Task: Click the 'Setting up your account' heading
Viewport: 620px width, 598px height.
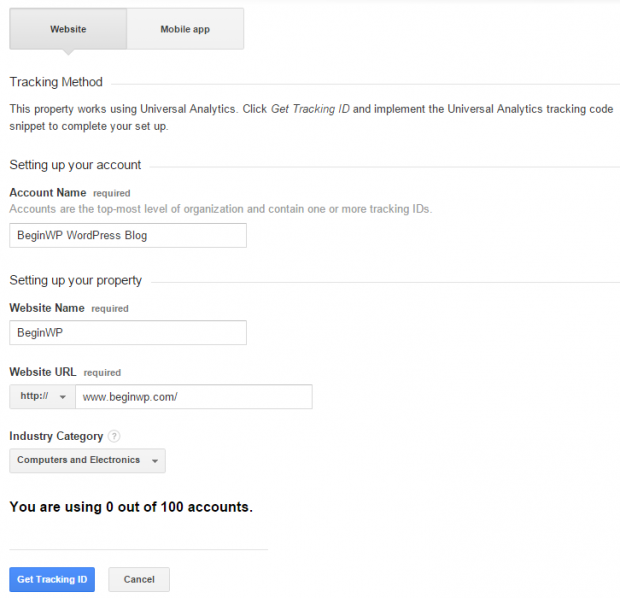Action: 75,165
